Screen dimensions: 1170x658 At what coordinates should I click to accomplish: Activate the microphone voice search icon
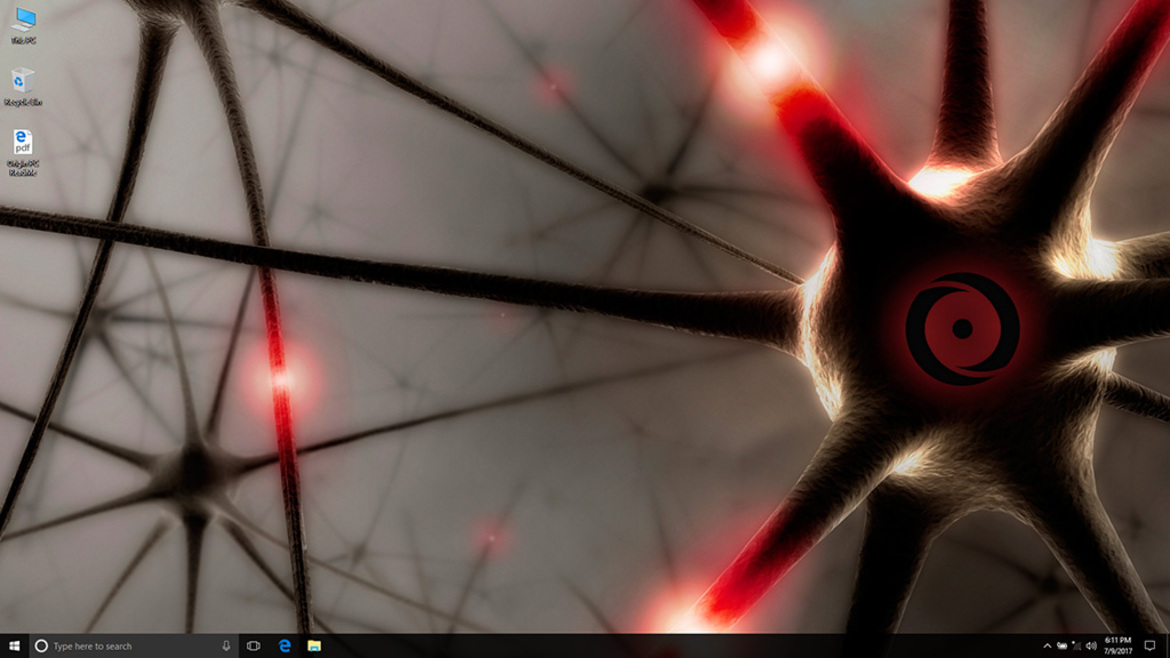pyautogui.click(x=226, y=646)
